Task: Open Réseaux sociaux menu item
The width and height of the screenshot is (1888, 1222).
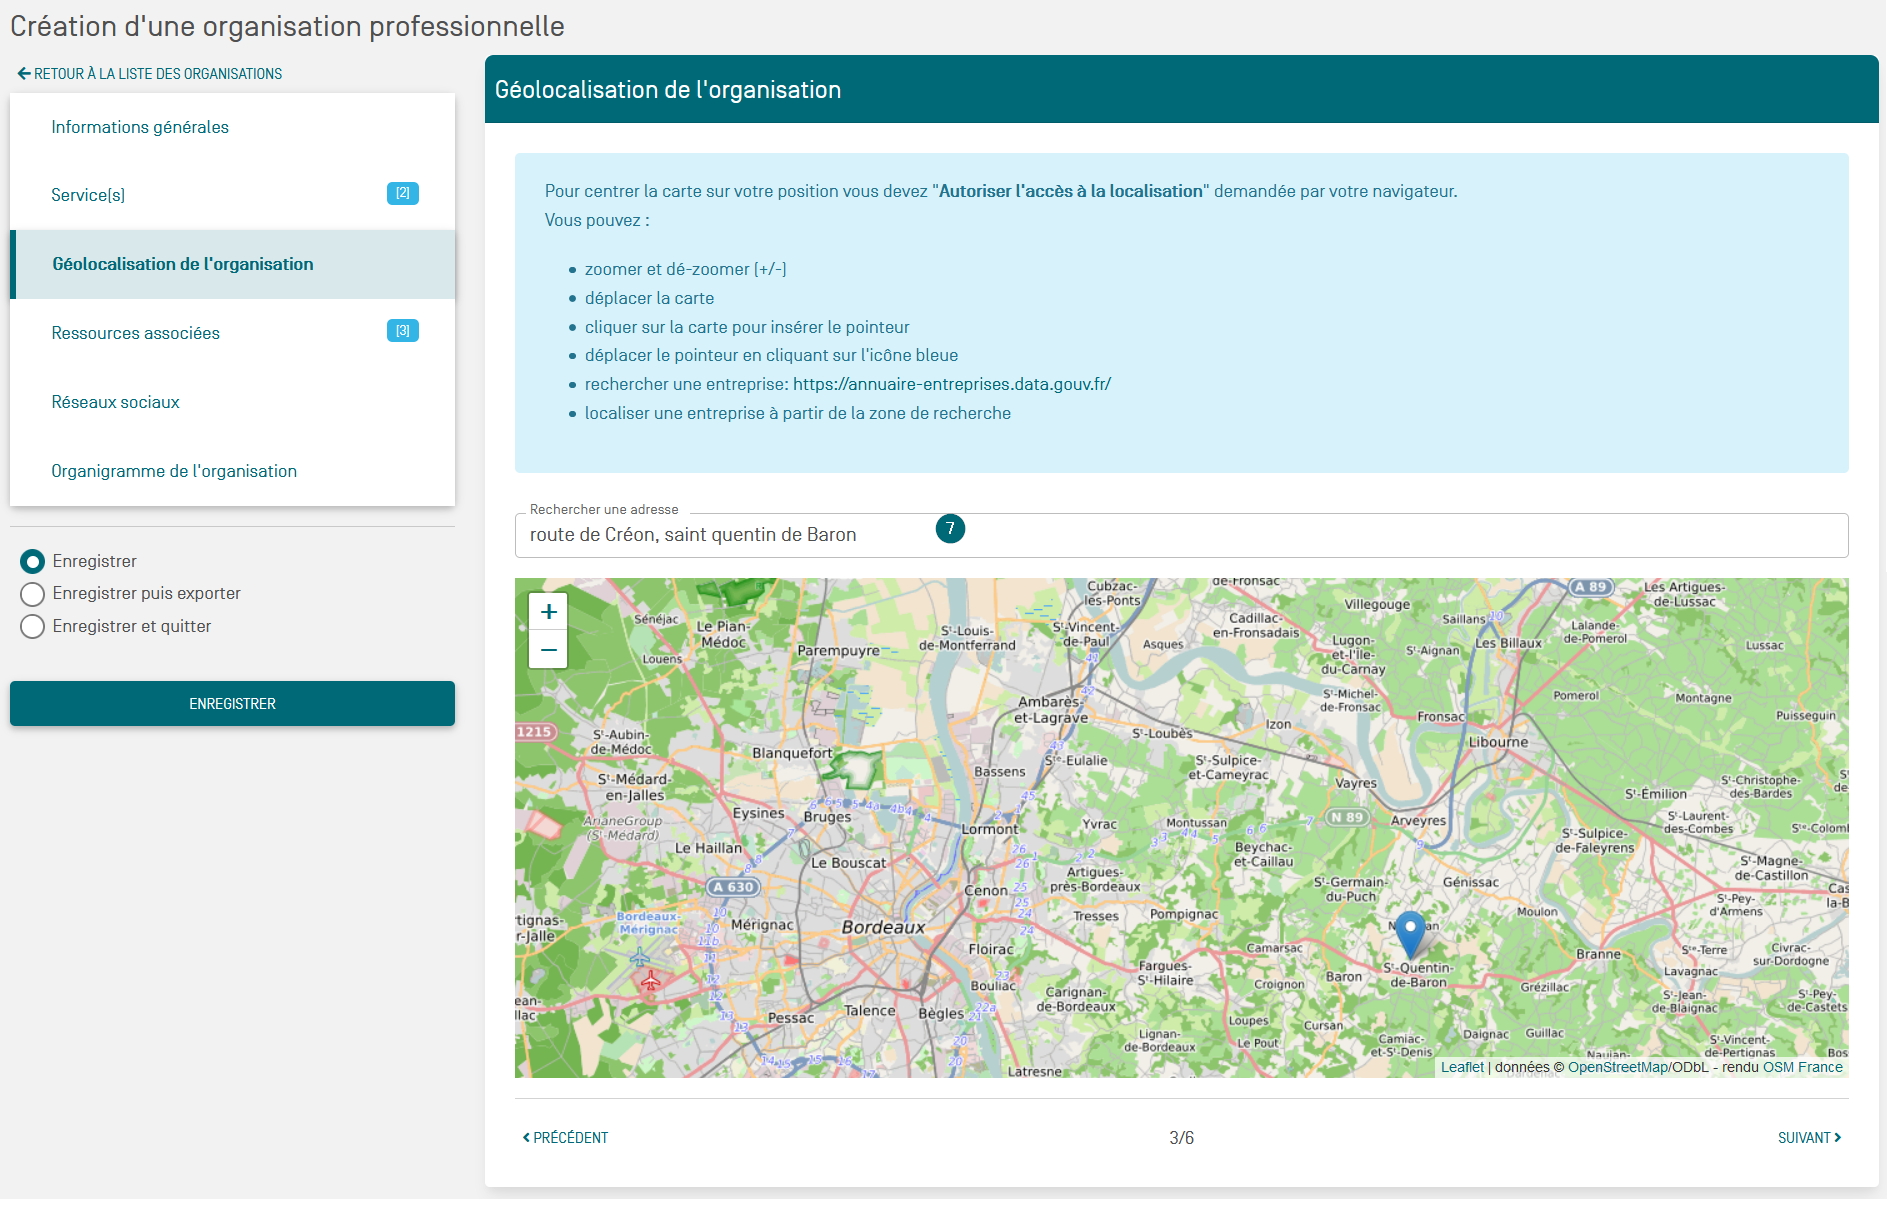Action: coord(116,402)
